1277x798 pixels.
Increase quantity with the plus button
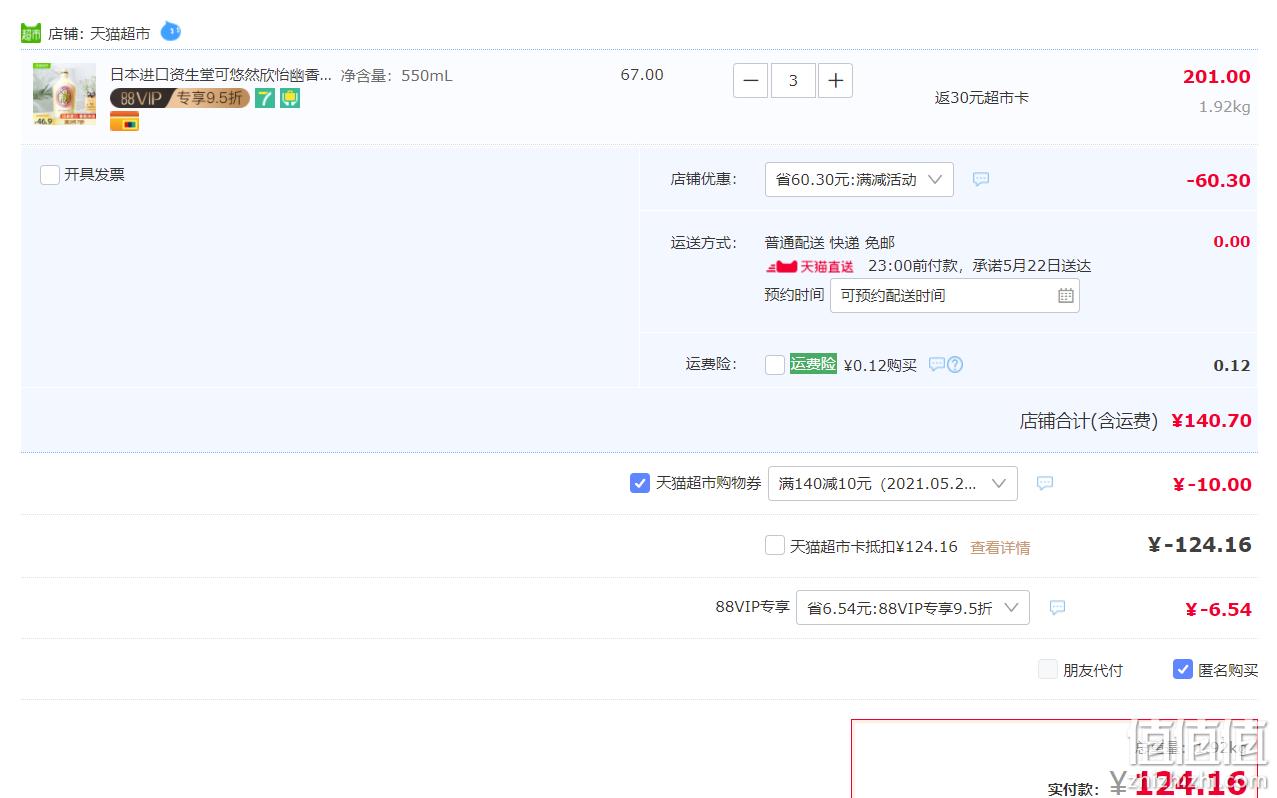pos(836,80)
